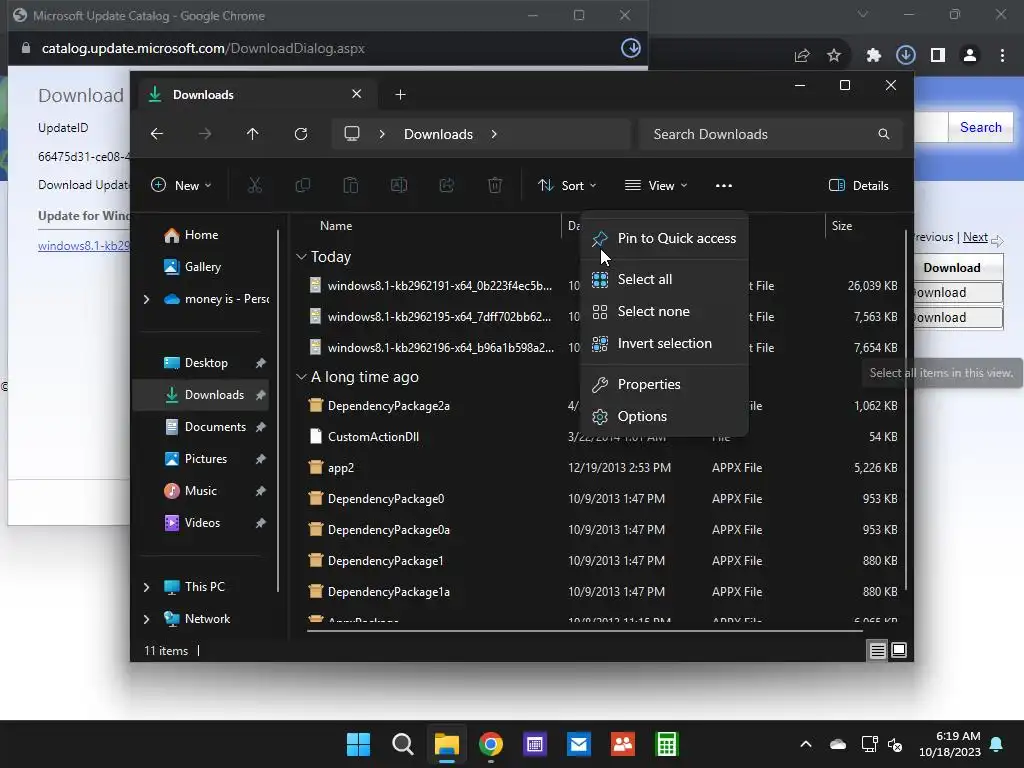Click the Share icon in Explorer toolbar
Image resolution: width=1024 pixels, height=768 pixels.
(447, 185)
